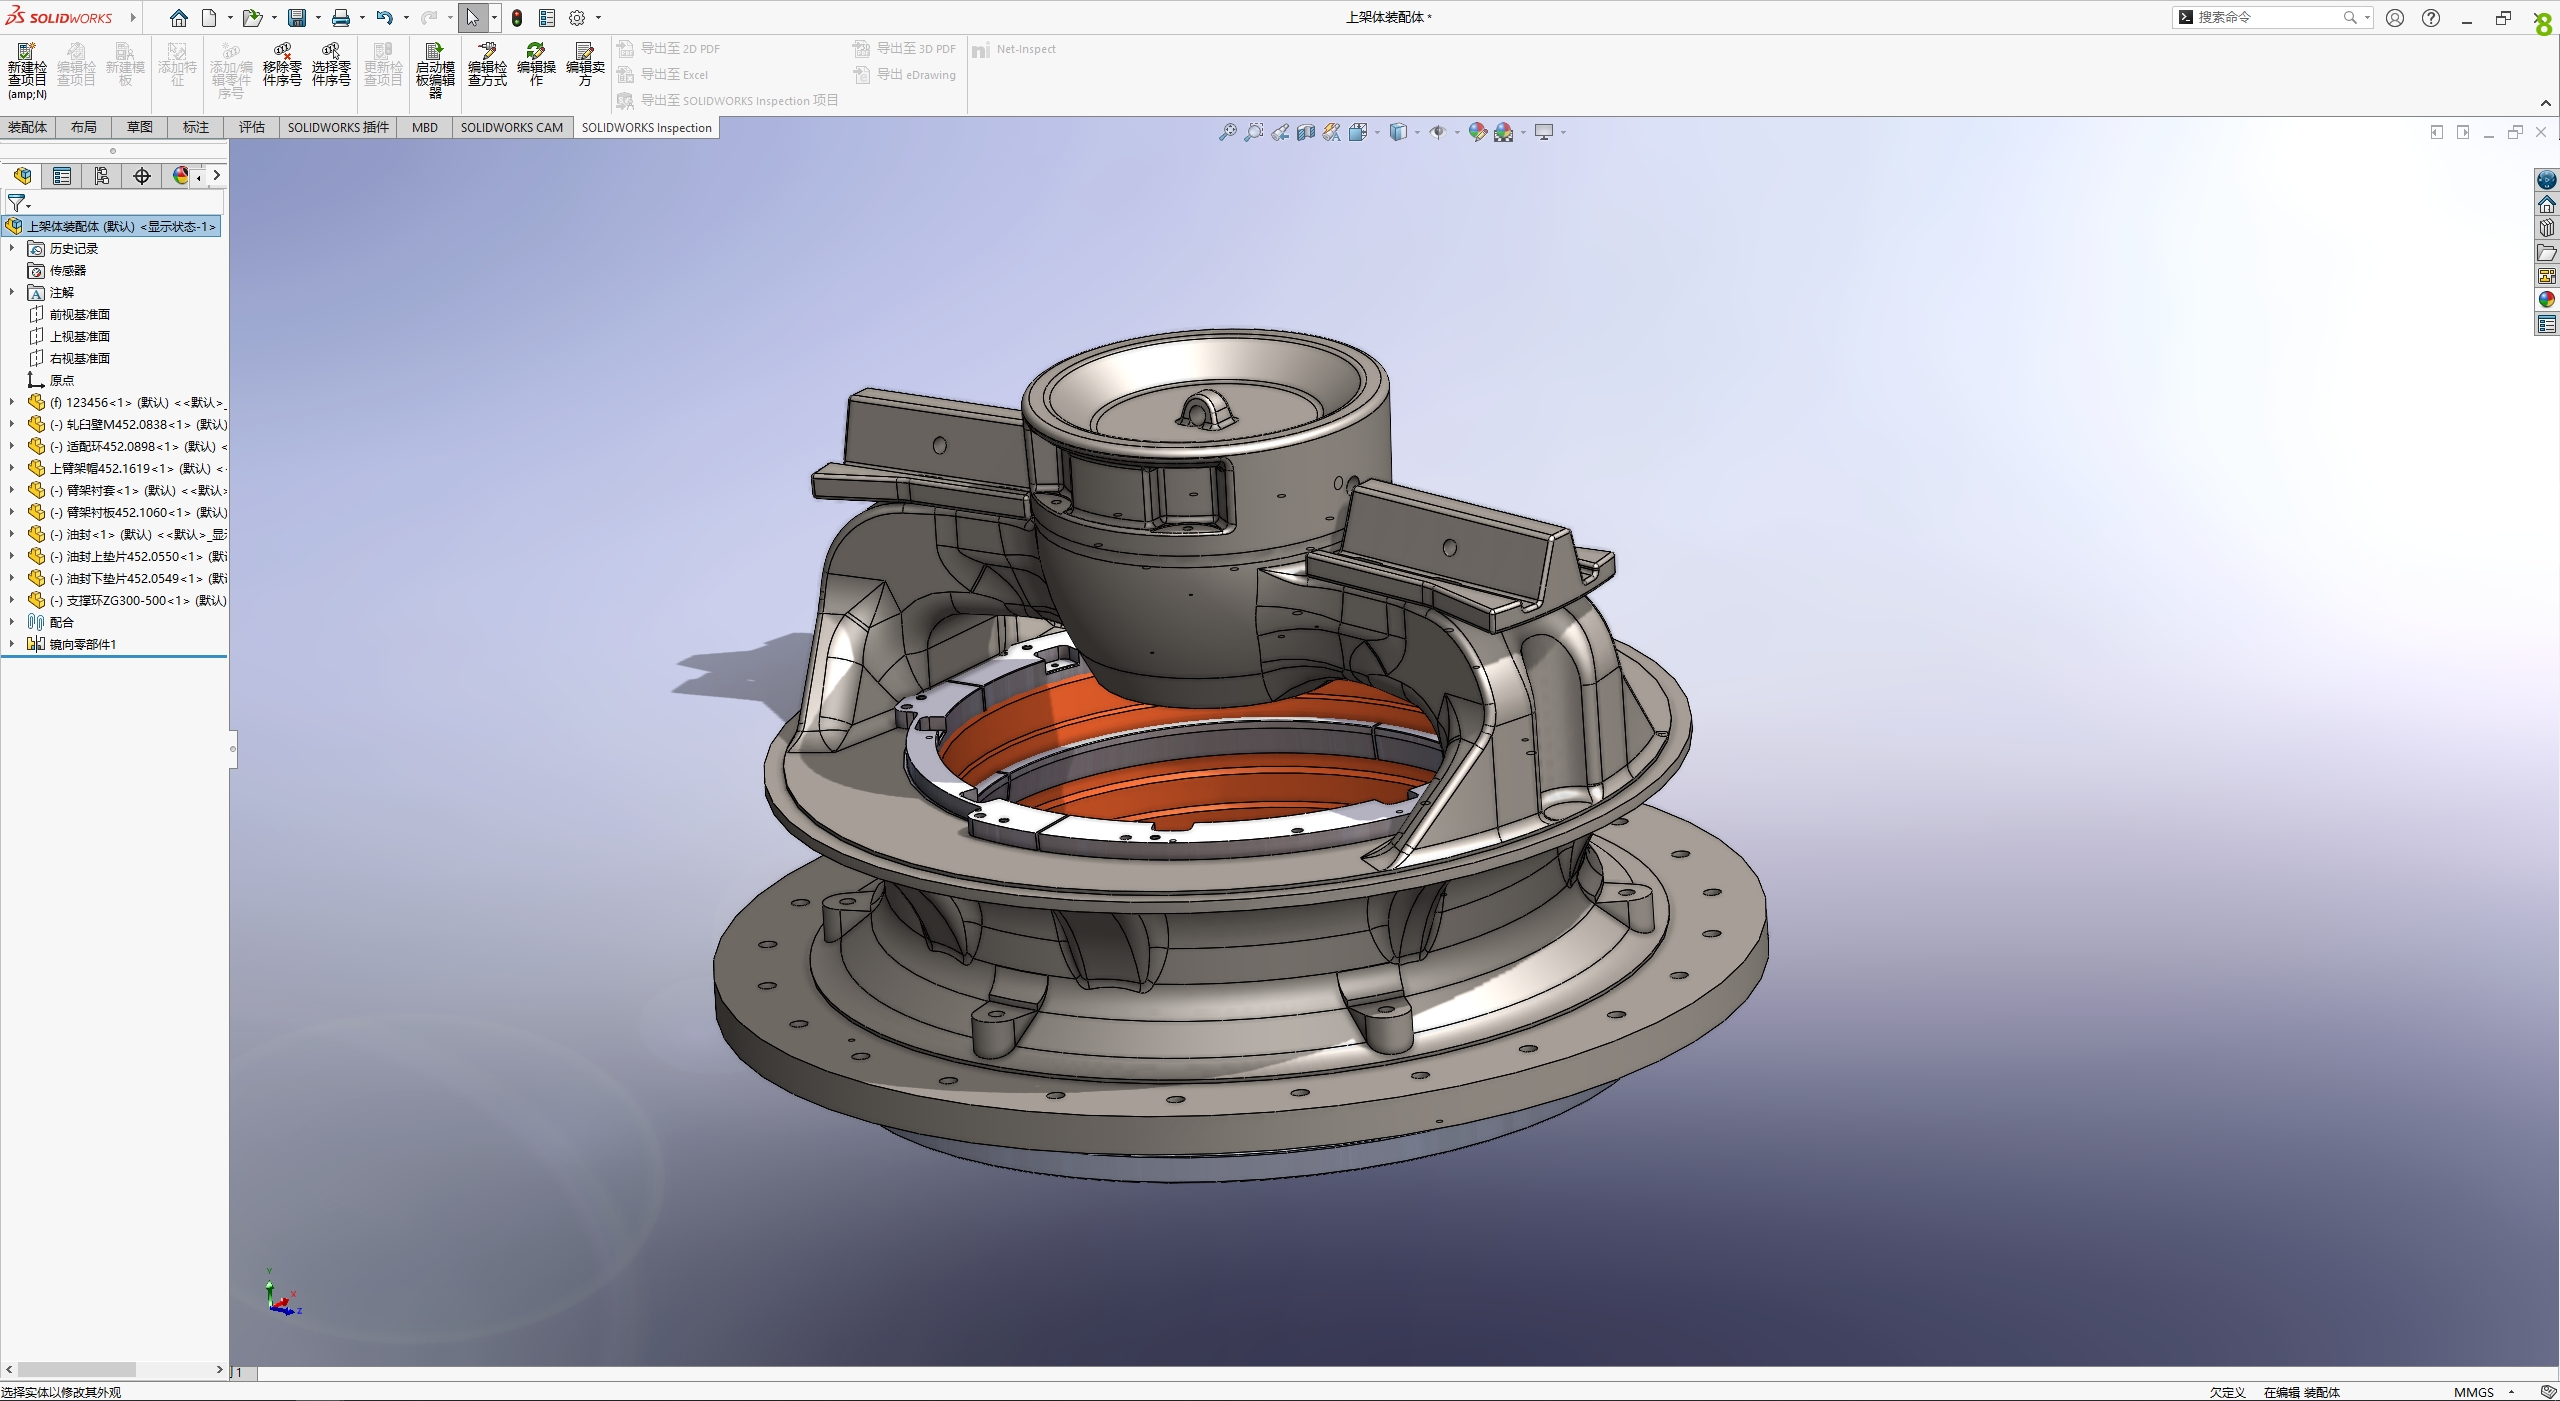The height and width of the screenshot is (1401, 2560).
Task: Open Edit Appearance color ball icon
Action: 1477,132
